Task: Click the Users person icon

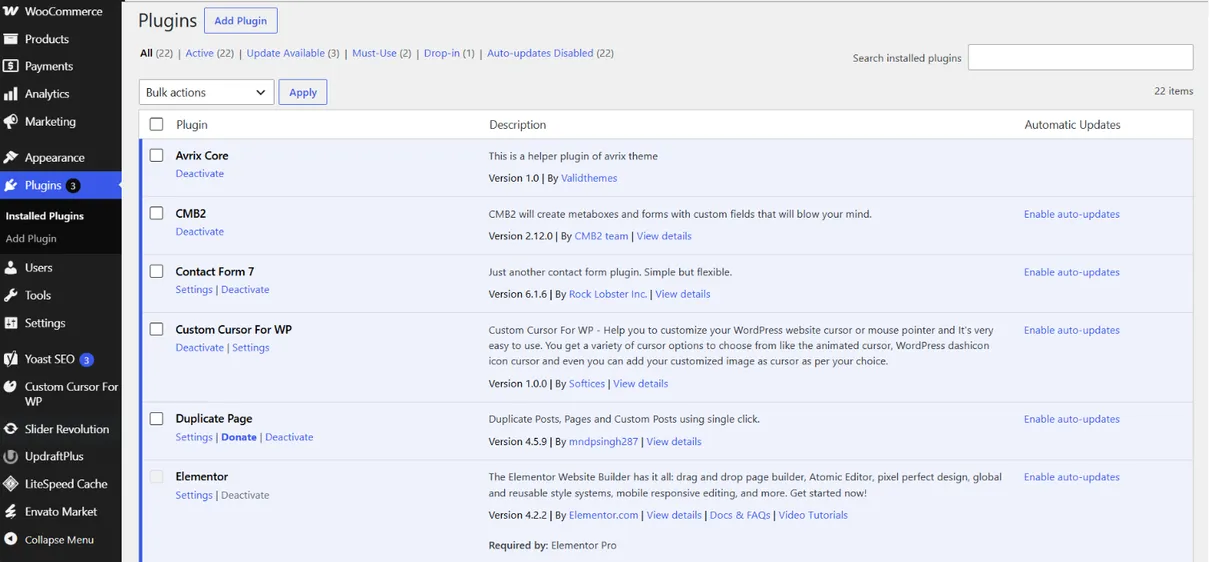Action: coord(11,268)
